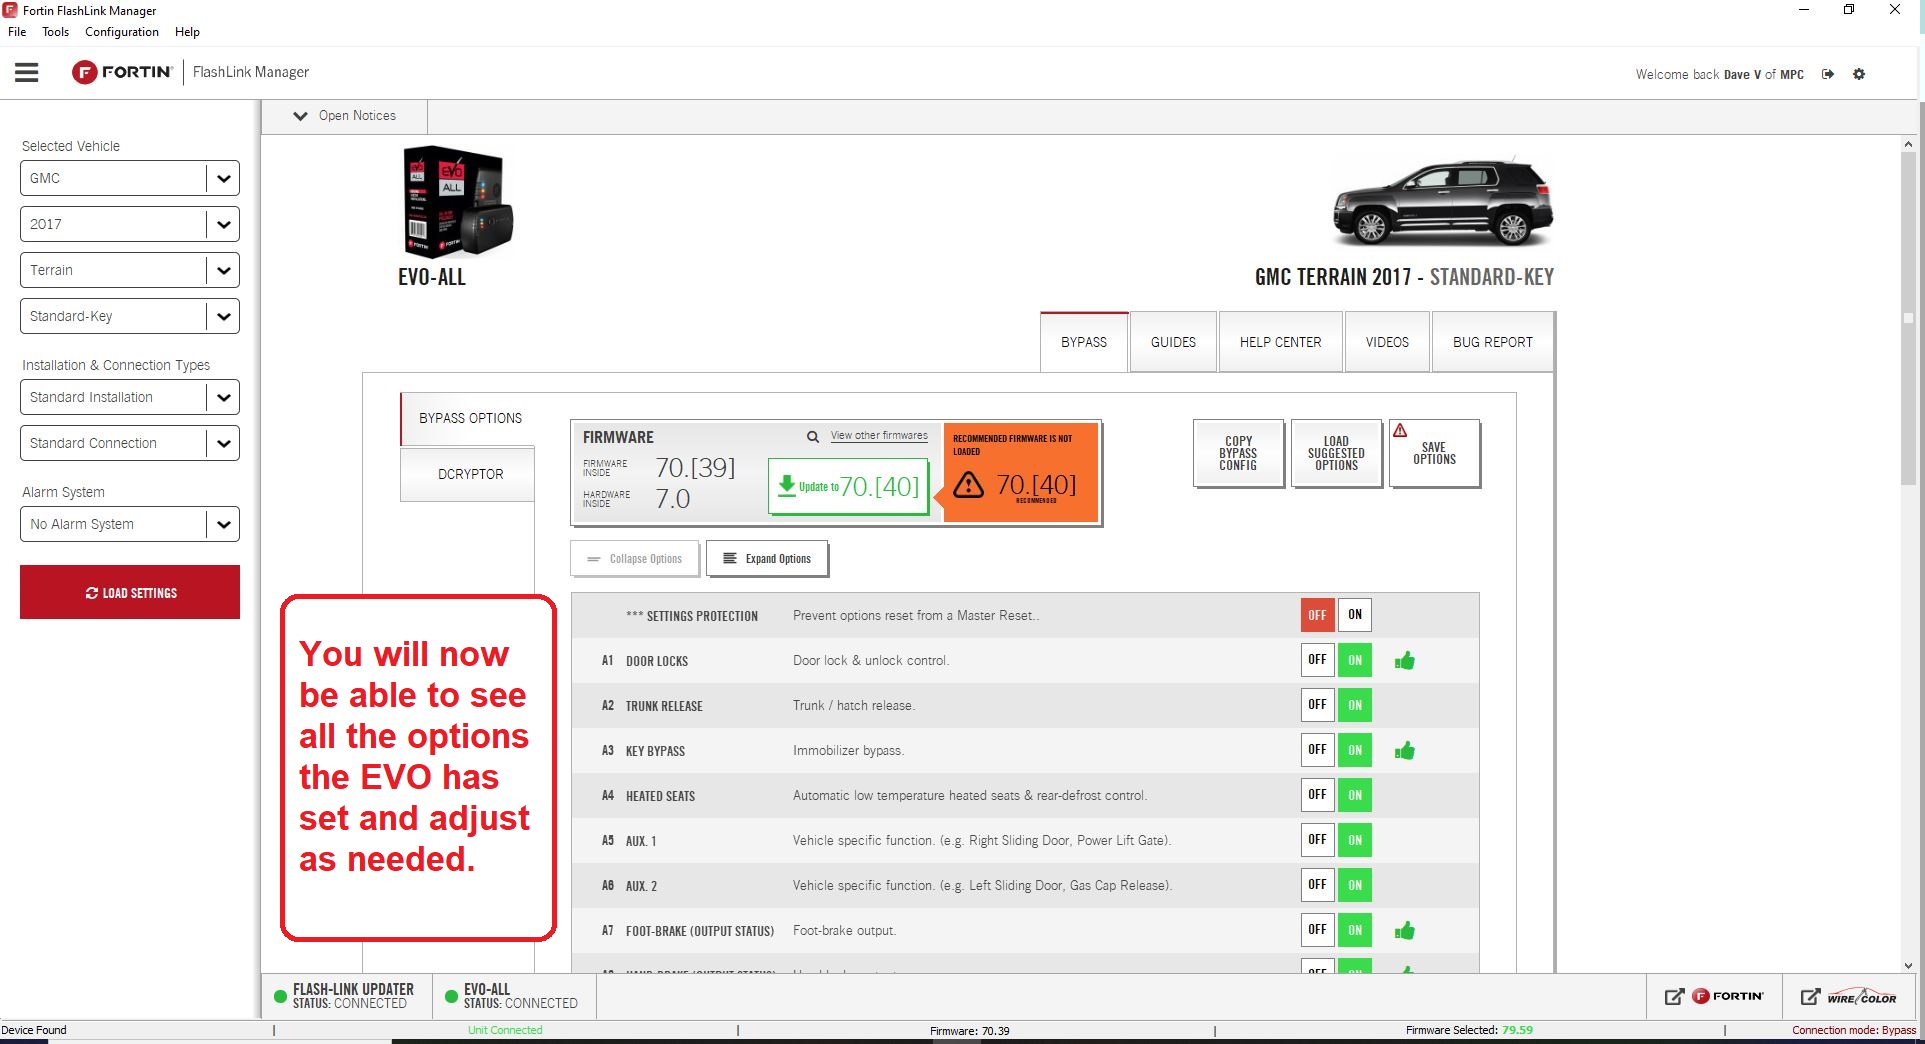This screenshot has height=1044, width=1925.
Task: Click the scrollbar down arrow
Action: click(1908, 965)
